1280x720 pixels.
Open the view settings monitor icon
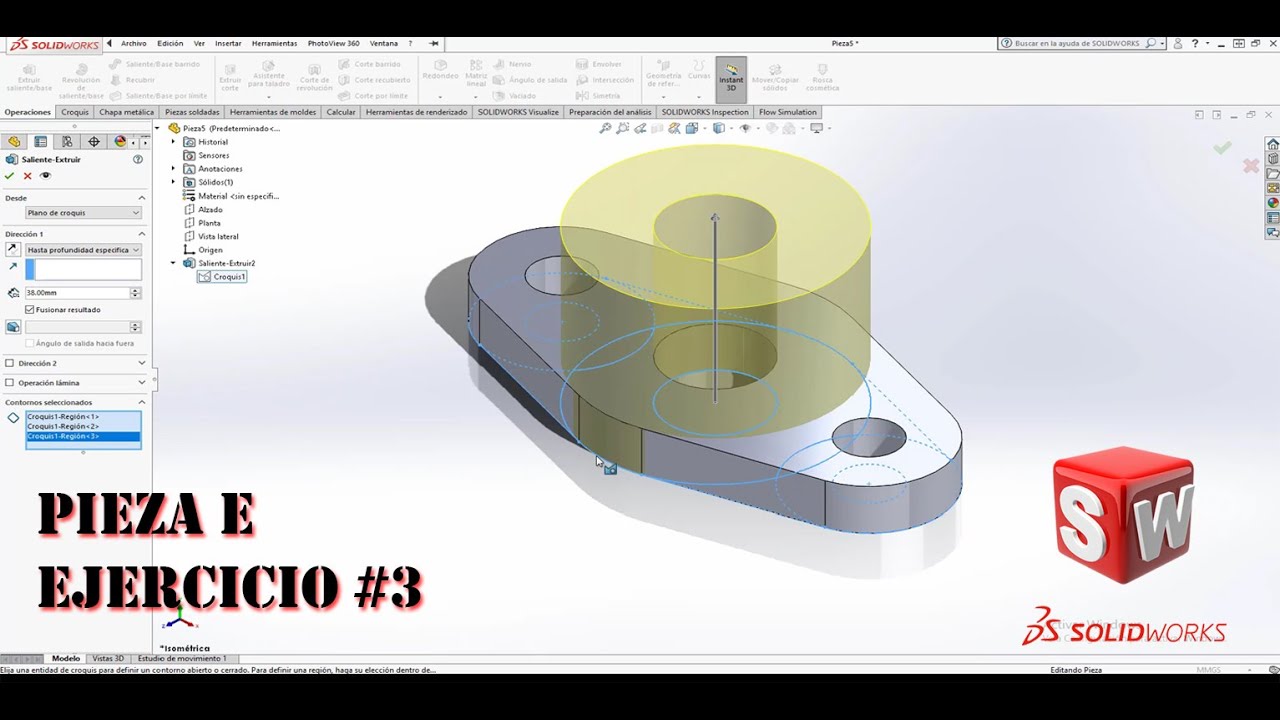tap(817, 128)
